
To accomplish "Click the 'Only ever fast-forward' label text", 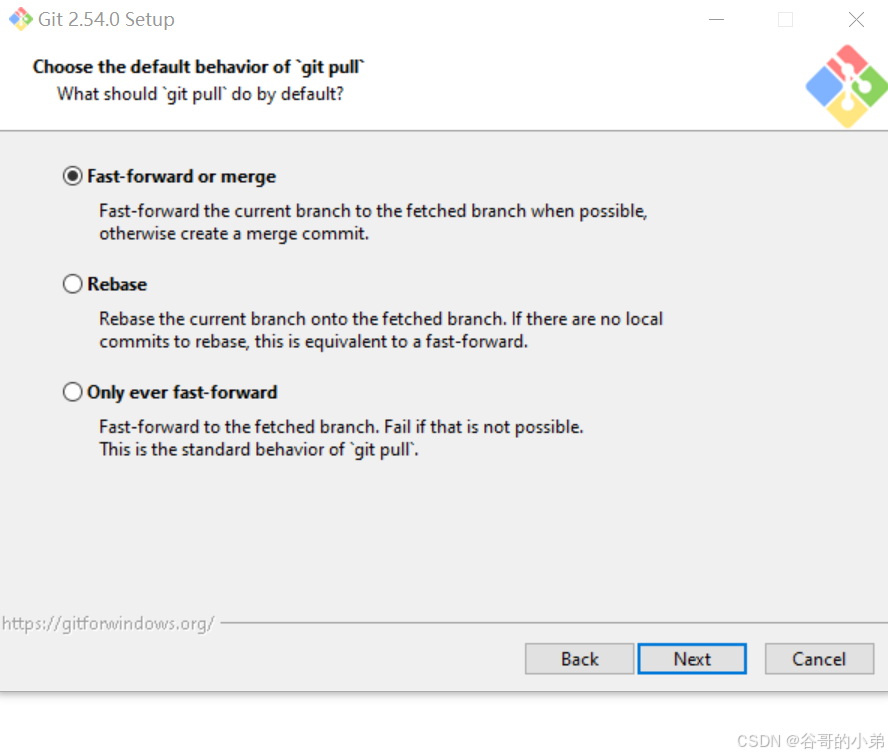I will pyautogui.click(x=182, y=392).
